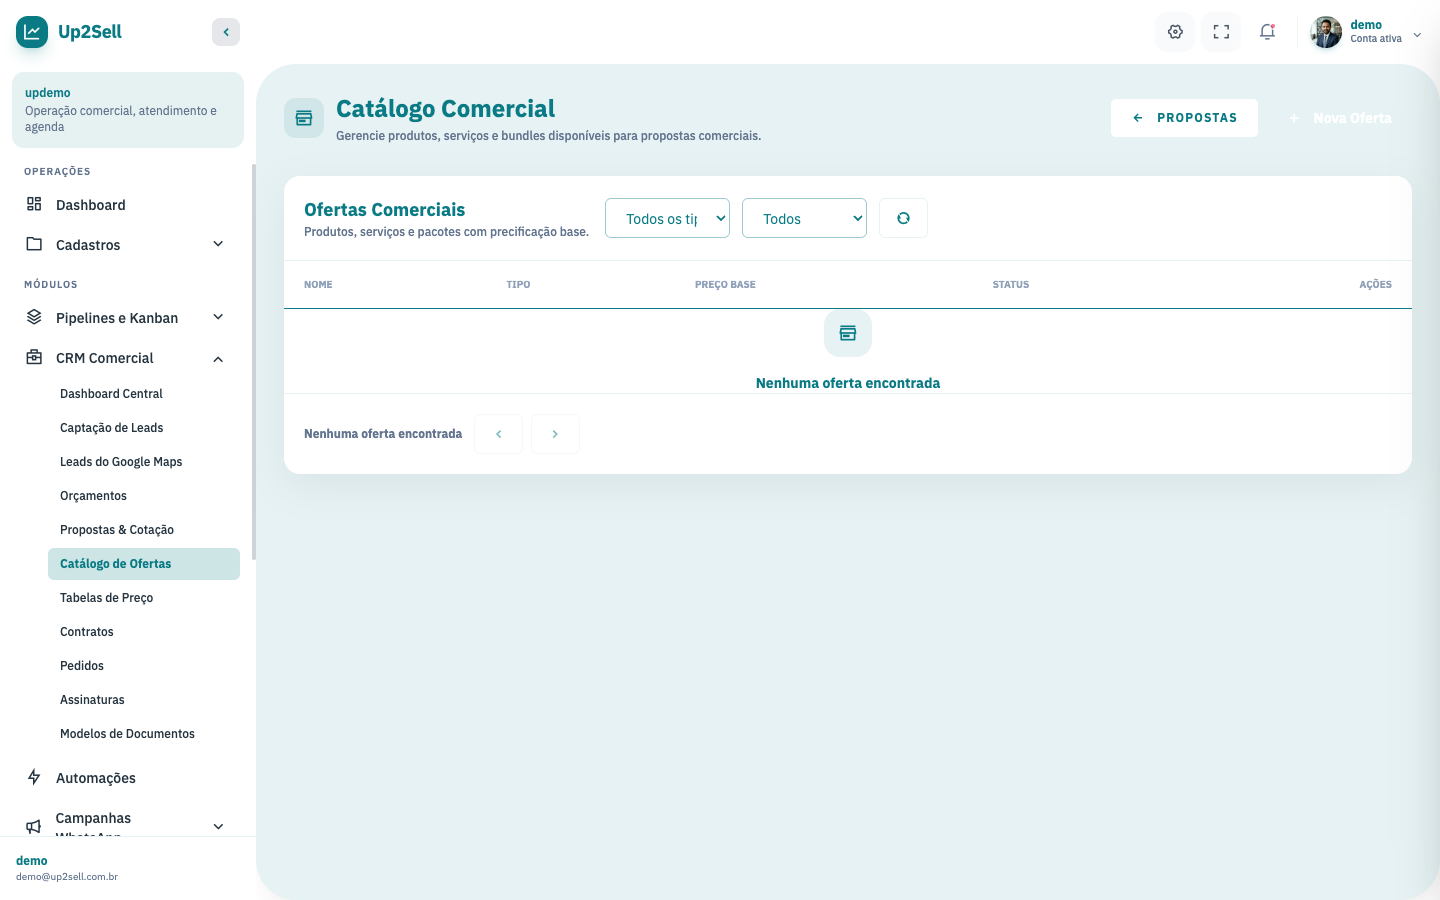
Task: Click the Nova Oferta button
Action: (x=1340, y=118)
